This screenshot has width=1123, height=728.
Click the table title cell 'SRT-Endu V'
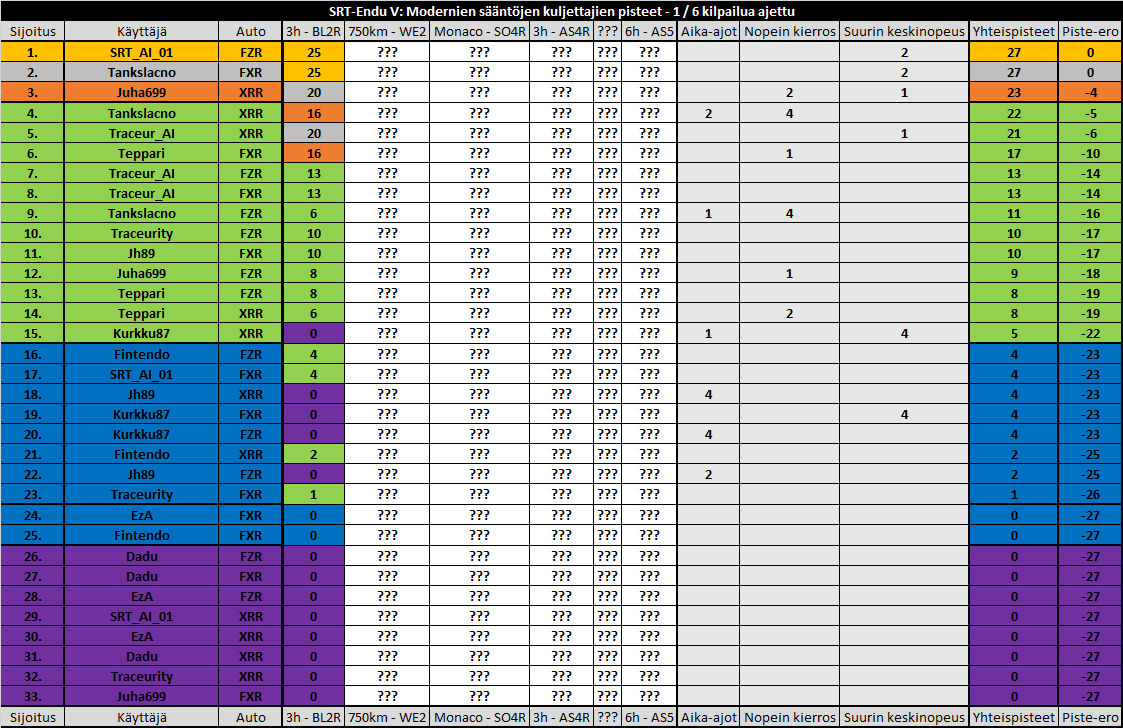click(561, 11)
